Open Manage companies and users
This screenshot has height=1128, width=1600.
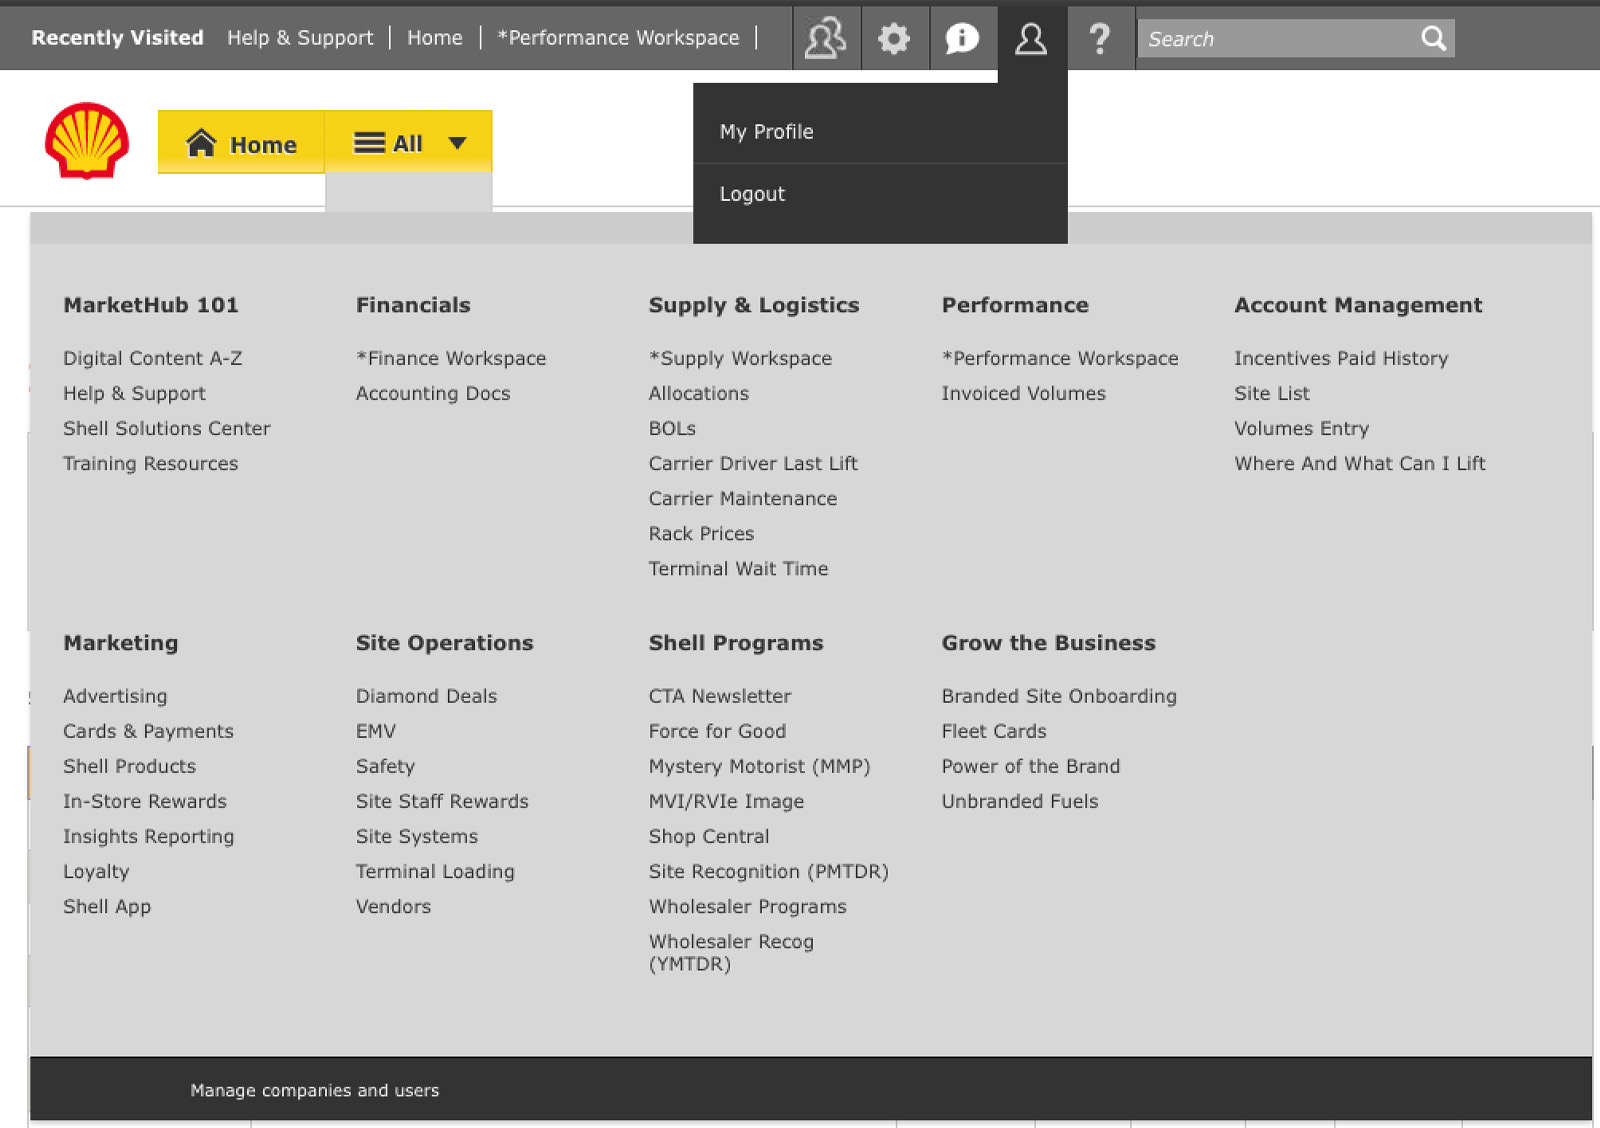[x=314, y=1090]
